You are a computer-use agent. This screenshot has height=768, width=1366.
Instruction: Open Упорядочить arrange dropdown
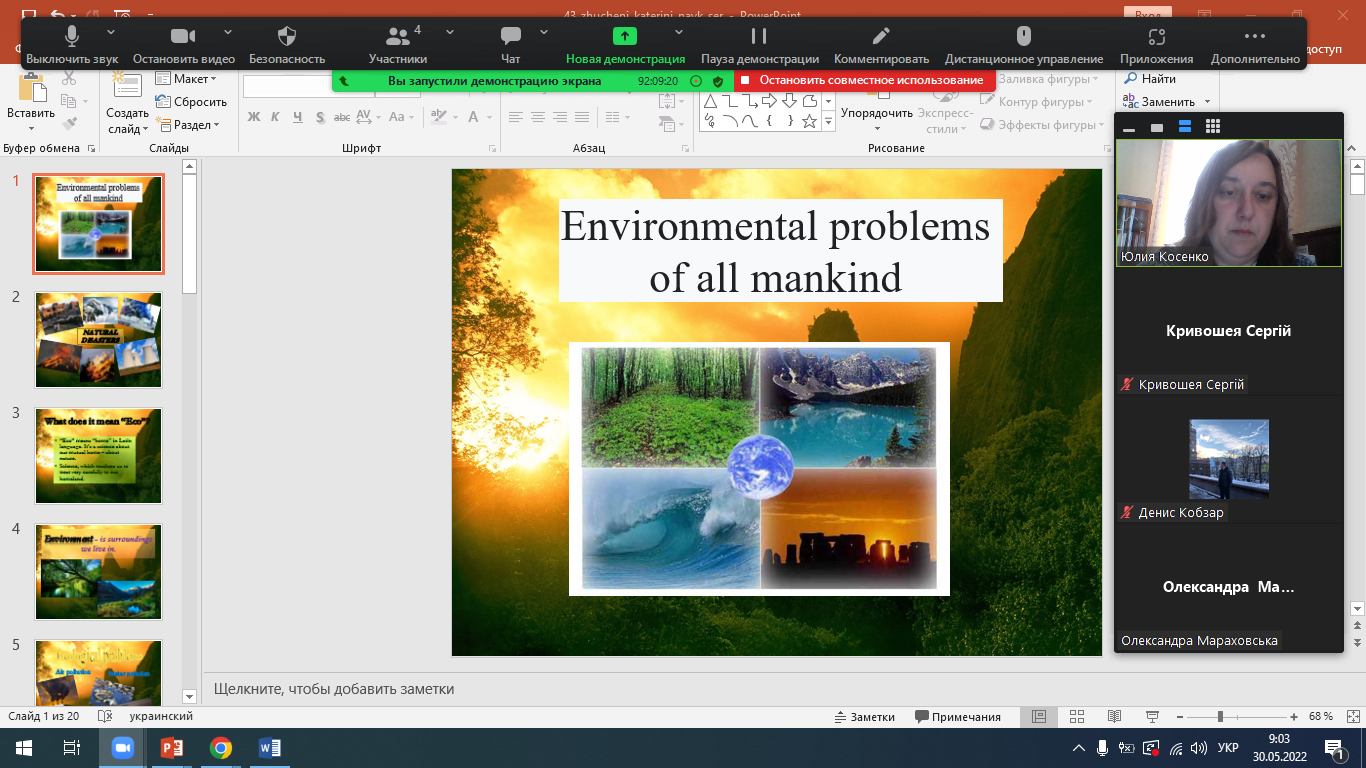tap(876, 113)
